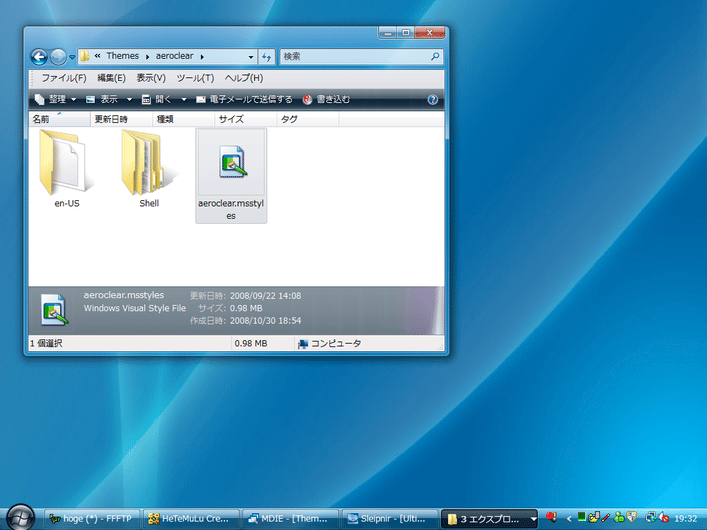Screen dimensions: 707x530
Task: Click the folder icon in address bar
Action: pos(85,56)
